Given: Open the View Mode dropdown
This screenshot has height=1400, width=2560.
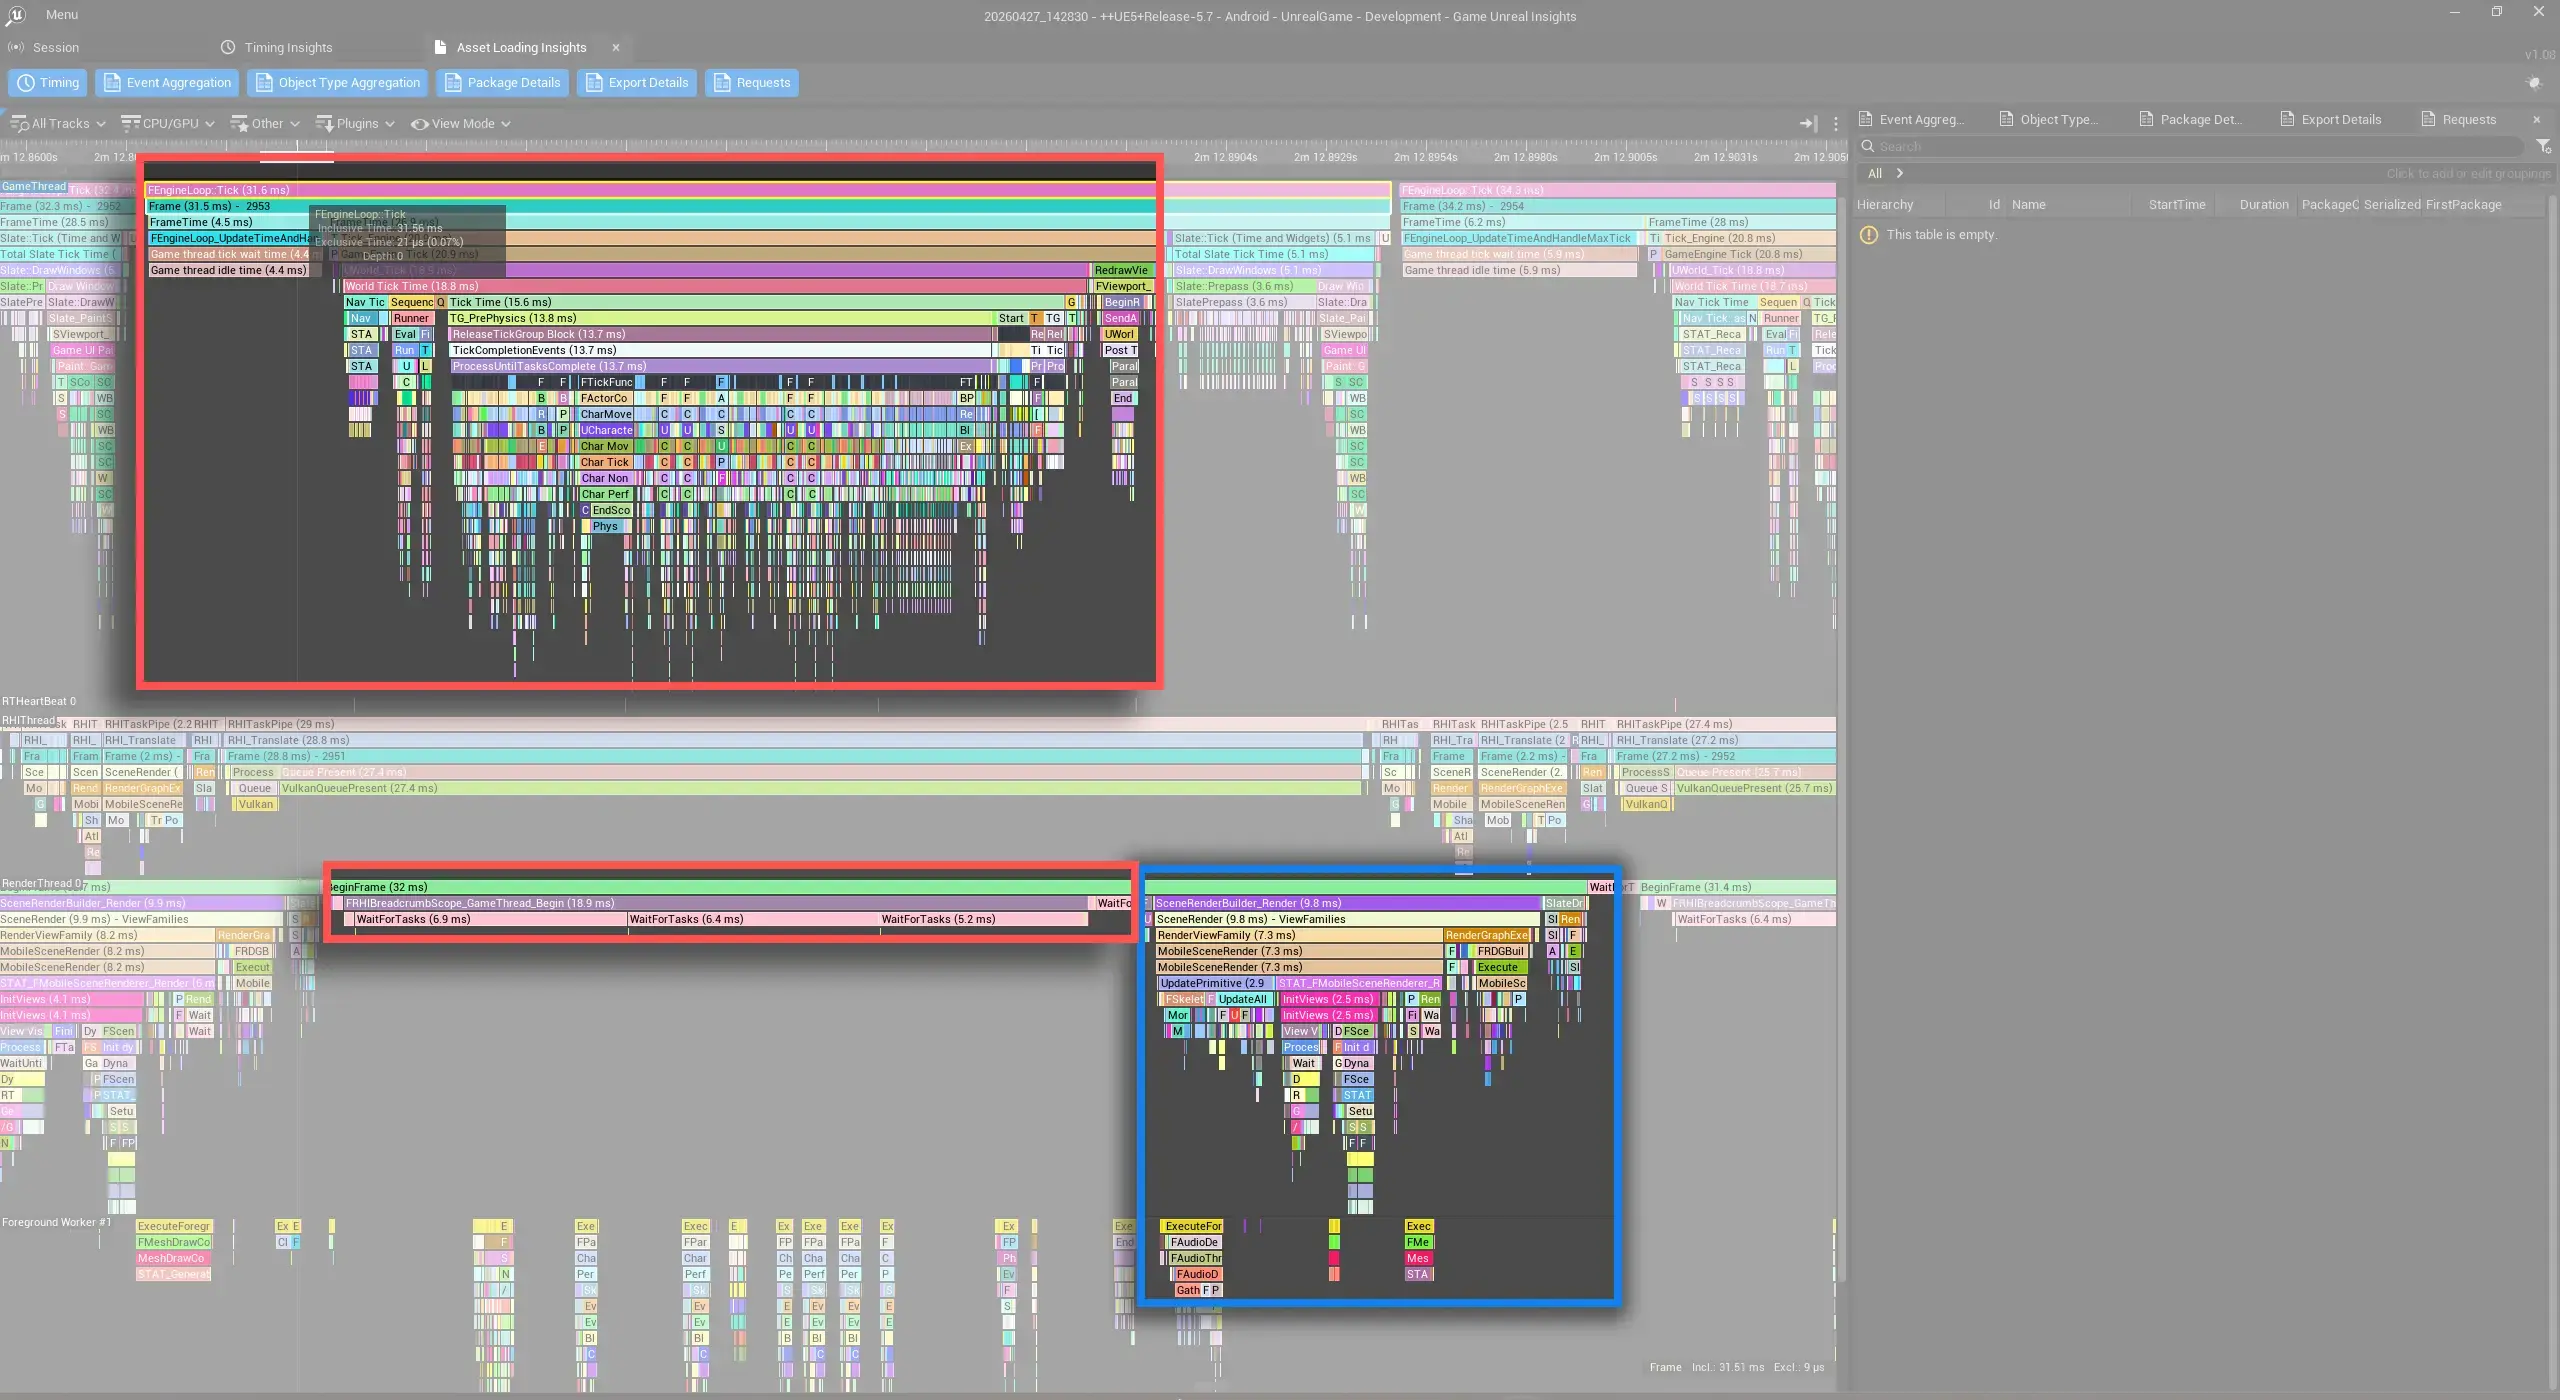Looking at the screenshot, I should (461, 124).
